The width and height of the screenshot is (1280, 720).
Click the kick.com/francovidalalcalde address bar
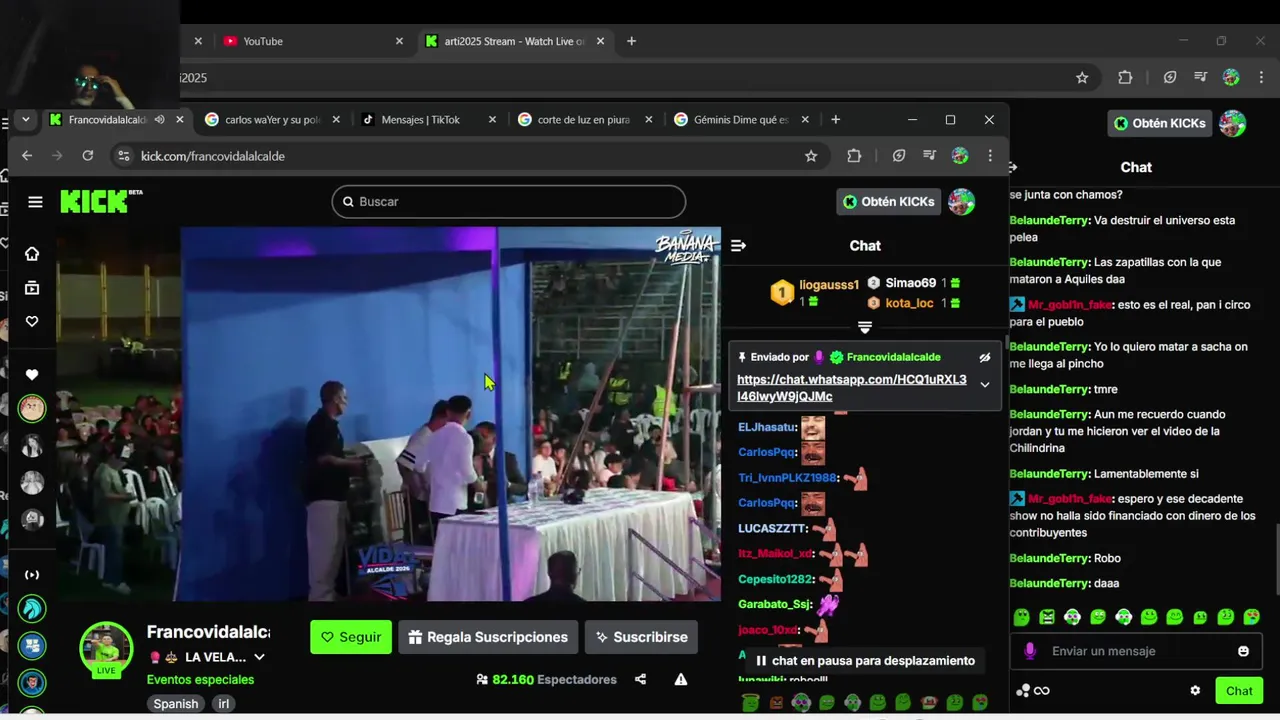point(213,156)
